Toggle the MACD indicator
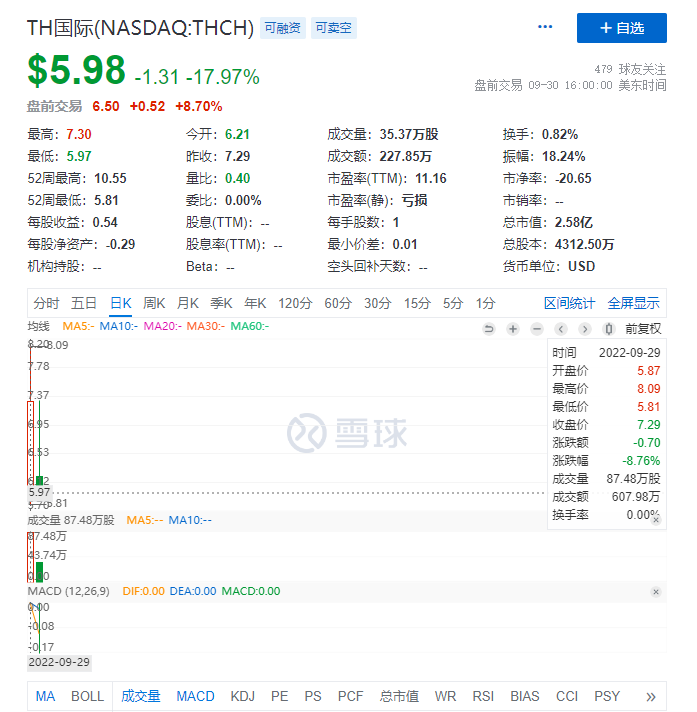697x712 pixels. (x=195, y=696)
